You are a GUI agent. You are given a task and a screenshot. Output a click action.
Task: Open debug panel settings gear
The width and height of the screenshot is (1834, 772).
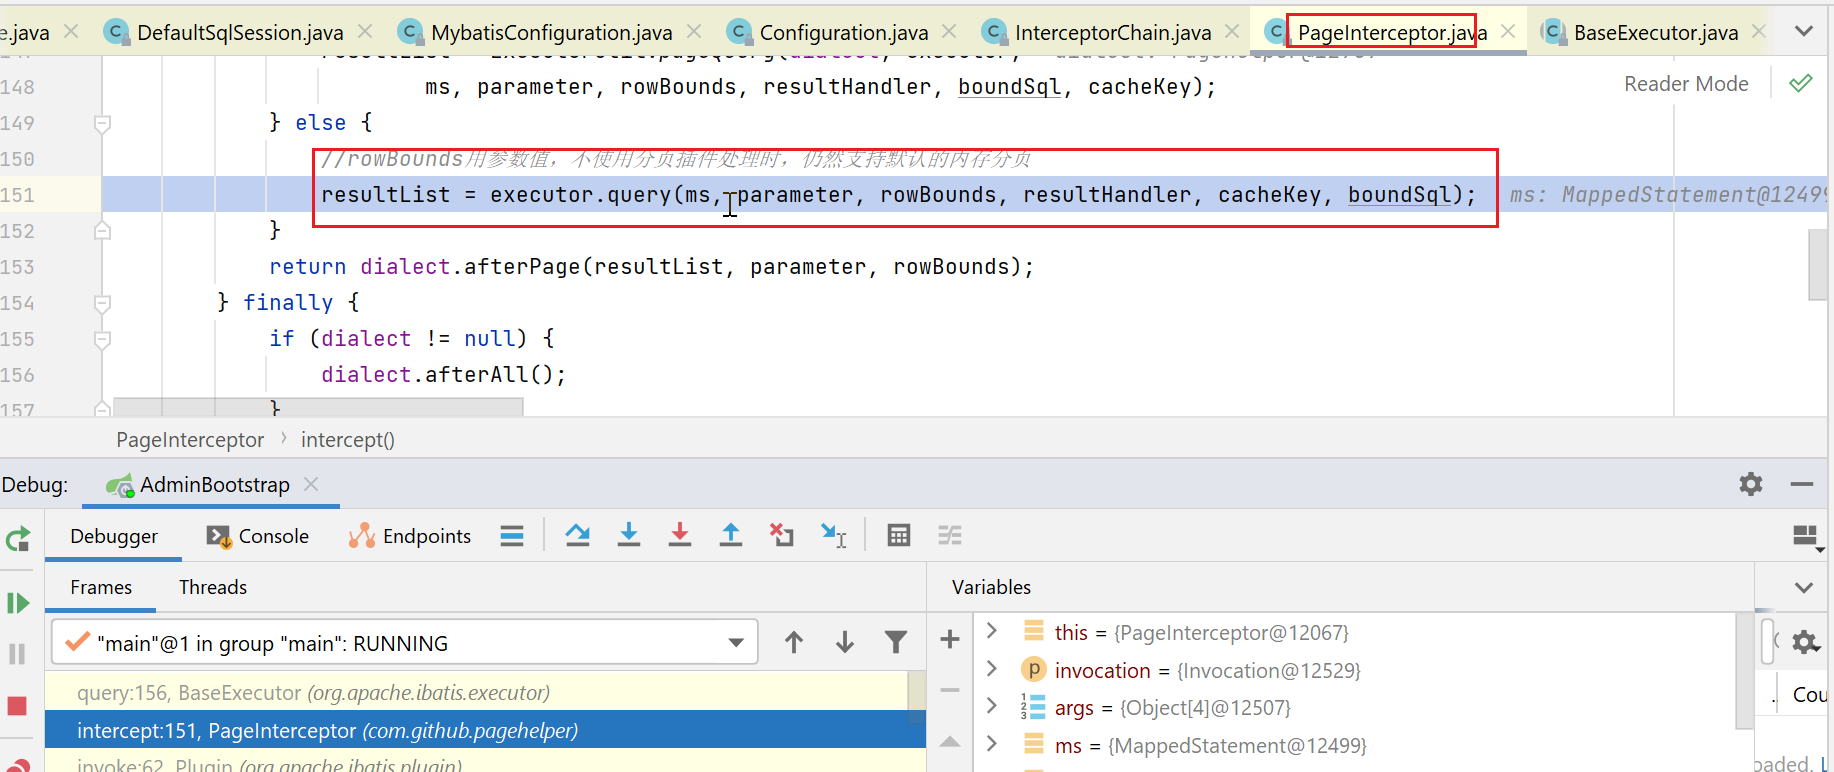1750,484
